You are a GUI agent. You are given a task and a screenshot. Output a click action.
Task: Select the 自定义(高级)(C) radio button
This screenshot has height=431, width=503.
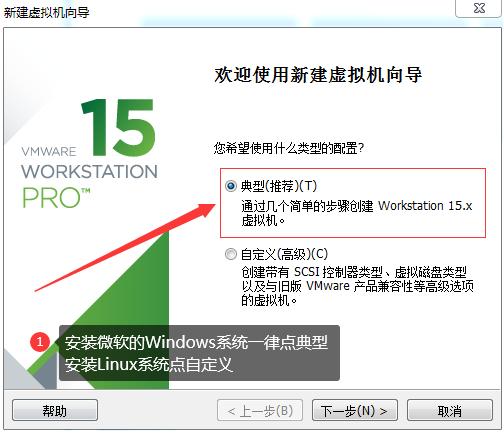click(231, 254)
